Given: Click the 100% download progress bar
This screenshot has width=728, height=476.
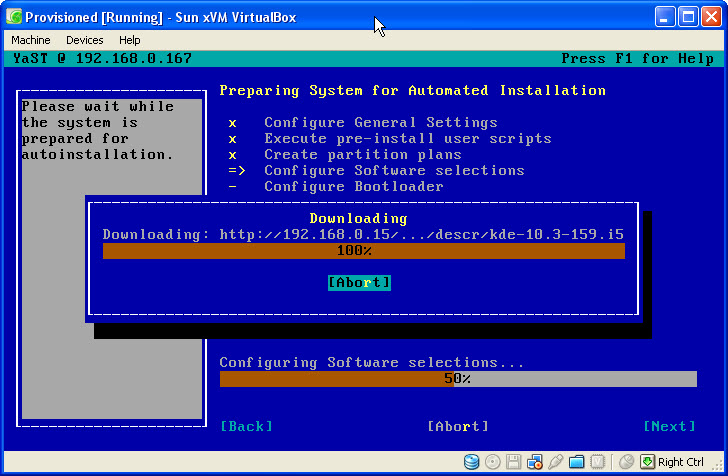Looking at the screenshot, I should [364, 251].
